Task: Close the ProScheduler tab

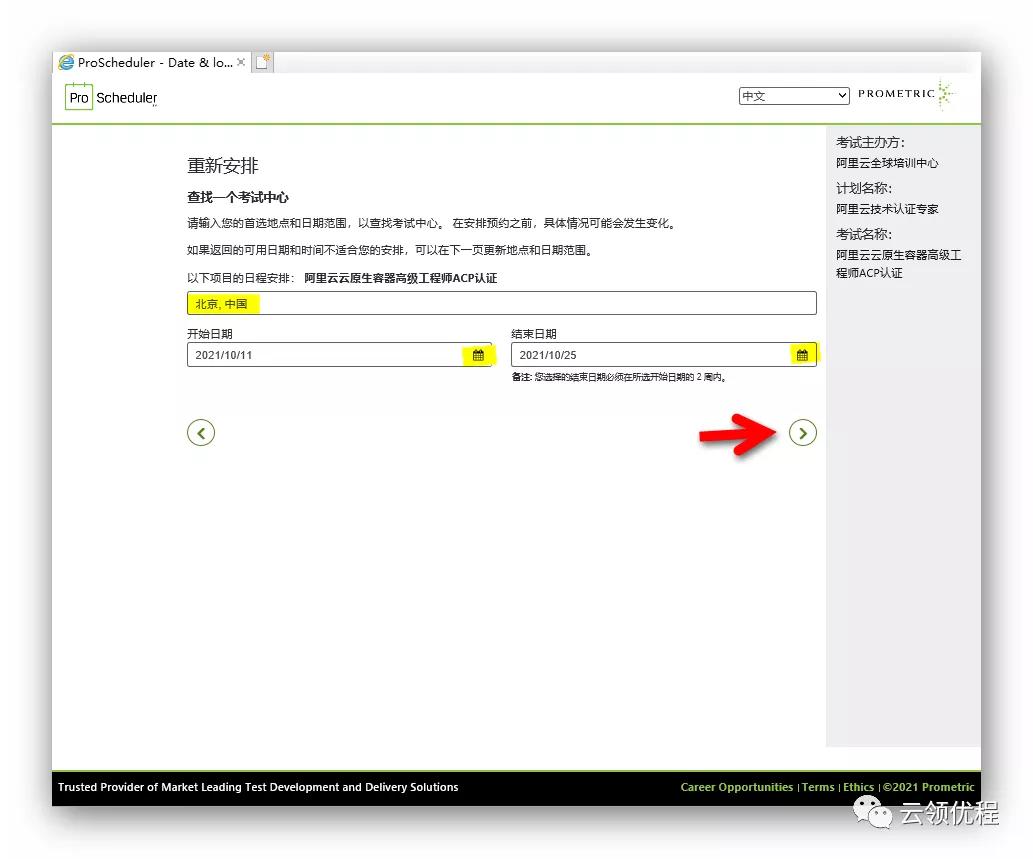Action: tap(240, 61)
